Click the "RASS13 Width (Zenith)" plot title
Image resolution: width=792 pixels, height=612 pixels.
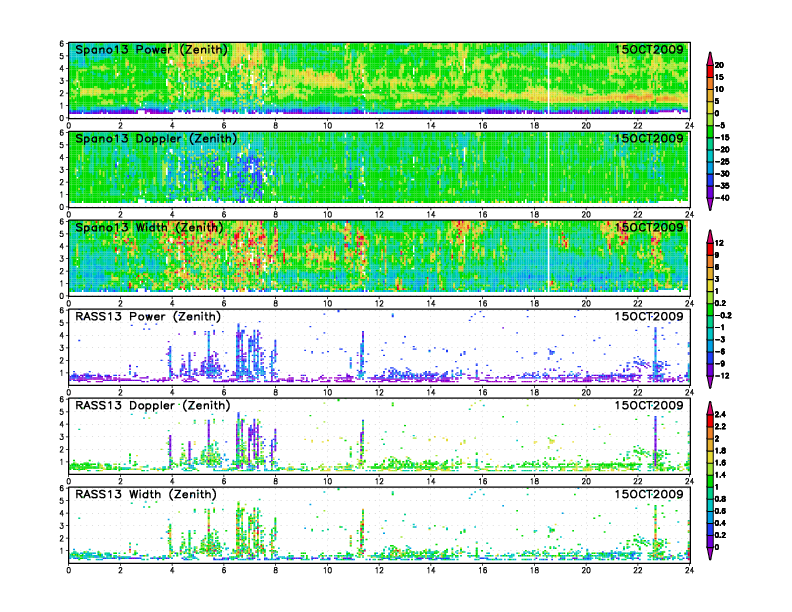click(x=145, y=494)
